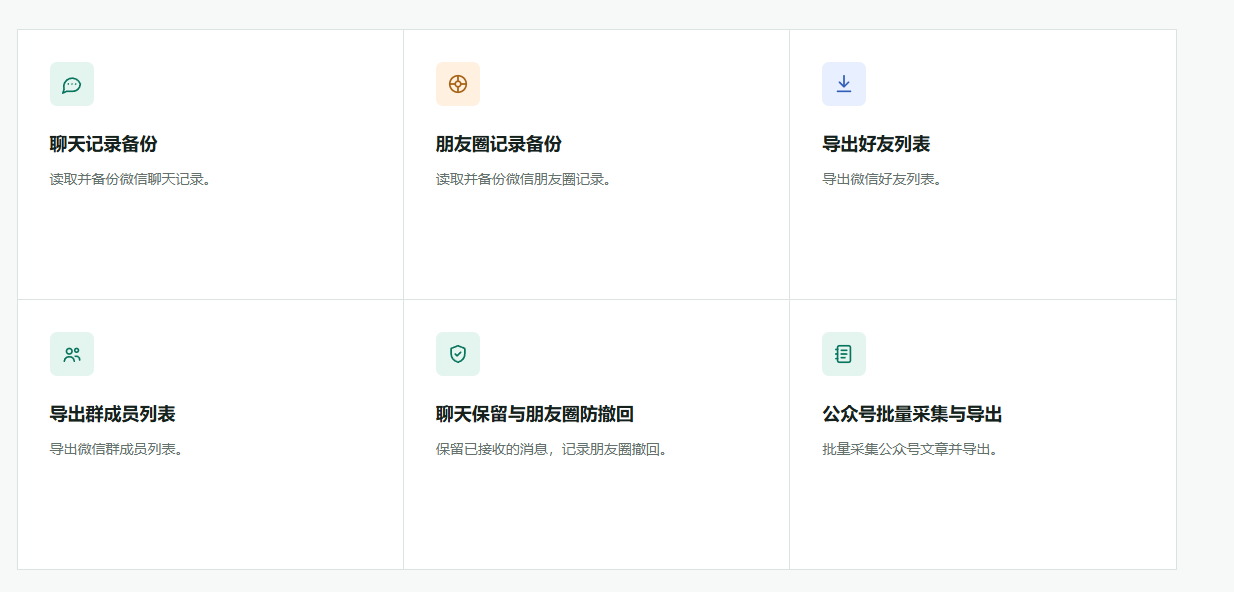
Task: Click the notebook icon for 公众号批量采集与导出
Action: pyautogui.click(x=844, y=354)
